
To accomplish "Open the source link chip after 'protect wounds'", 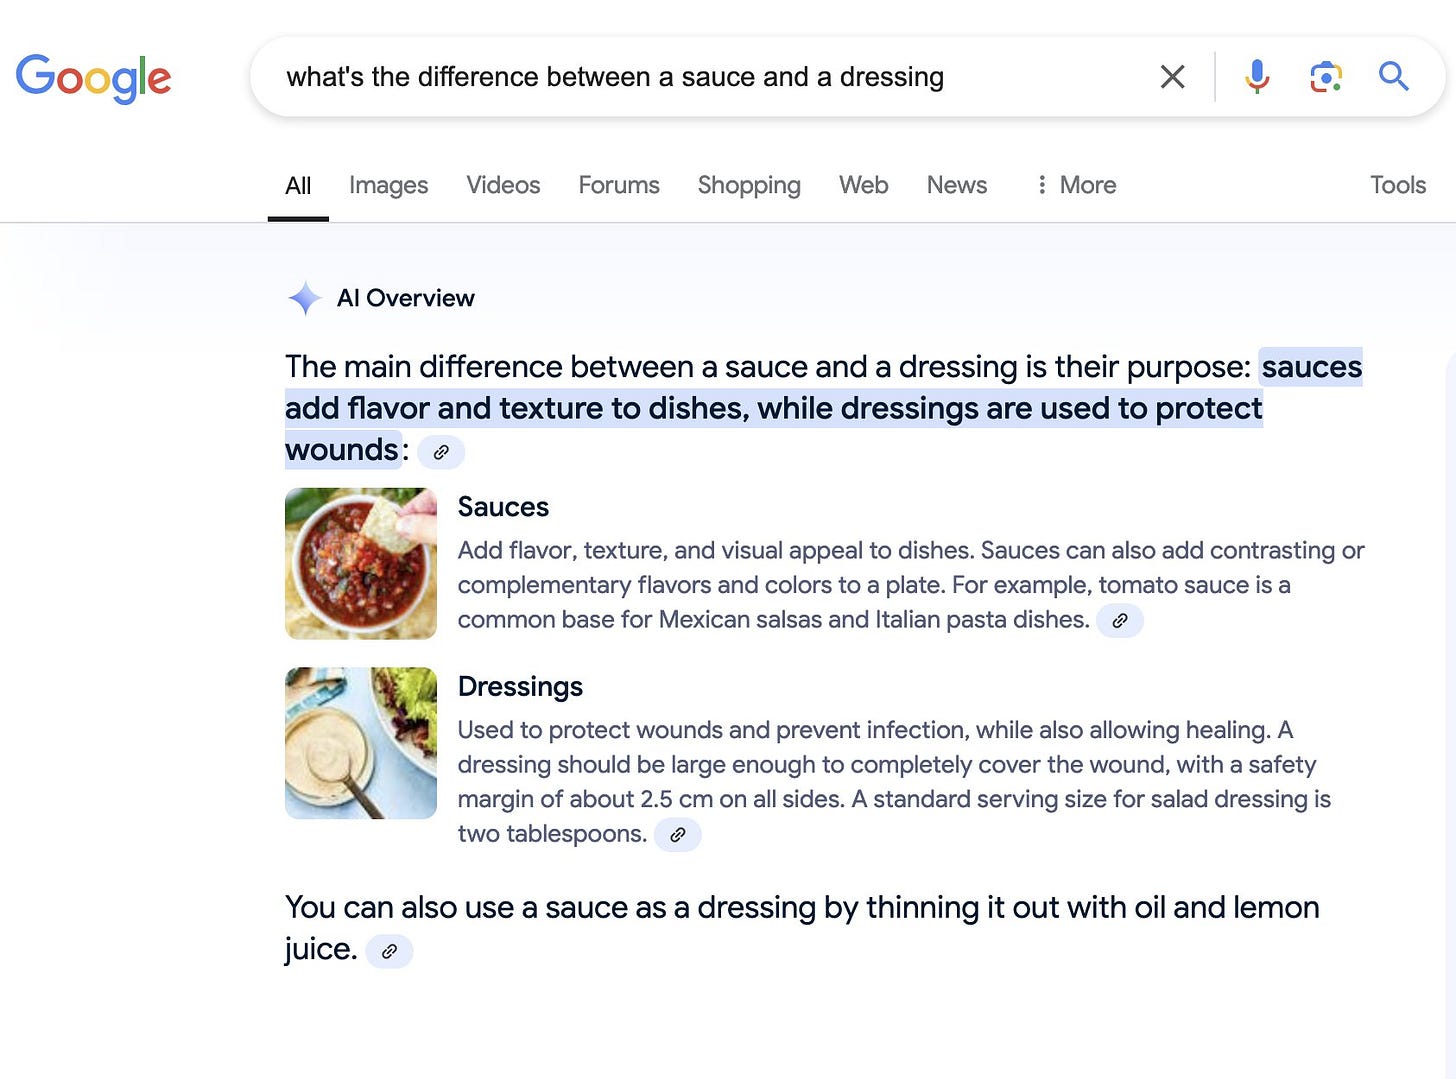I will 441,452.
